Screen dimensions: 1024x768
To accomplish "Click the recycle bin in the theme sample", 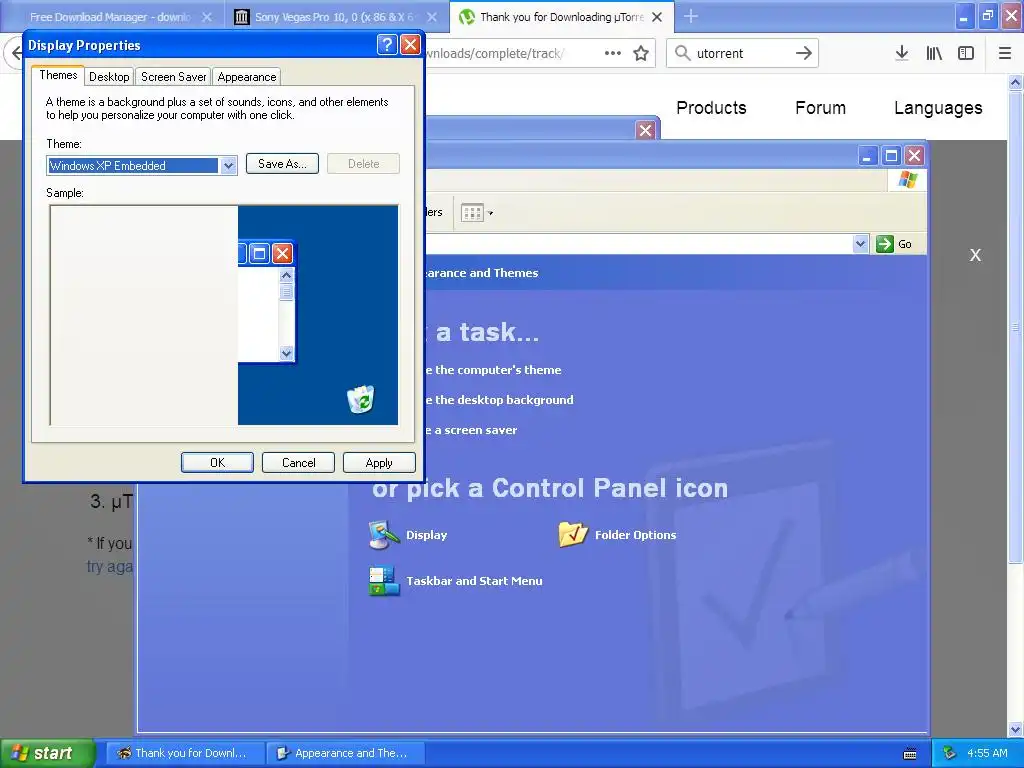I will pos(360,399).
